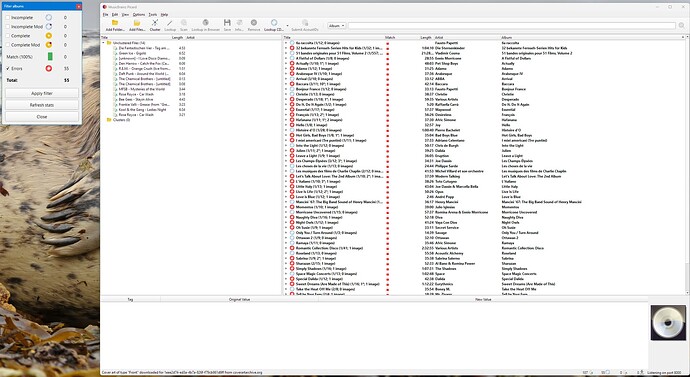This screenshot has height=377, width=690.
Task: Open the View menu
Action: coord(125,15)
